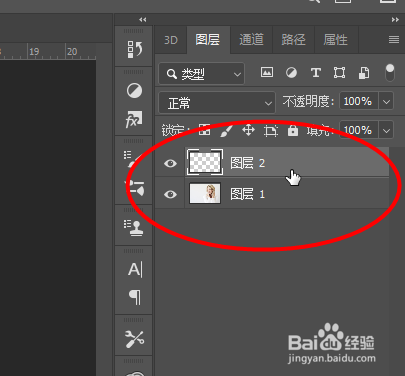Open the Clone Source panel icon
This screenshot has height=376, width=405.
click(x=134, y=228)
